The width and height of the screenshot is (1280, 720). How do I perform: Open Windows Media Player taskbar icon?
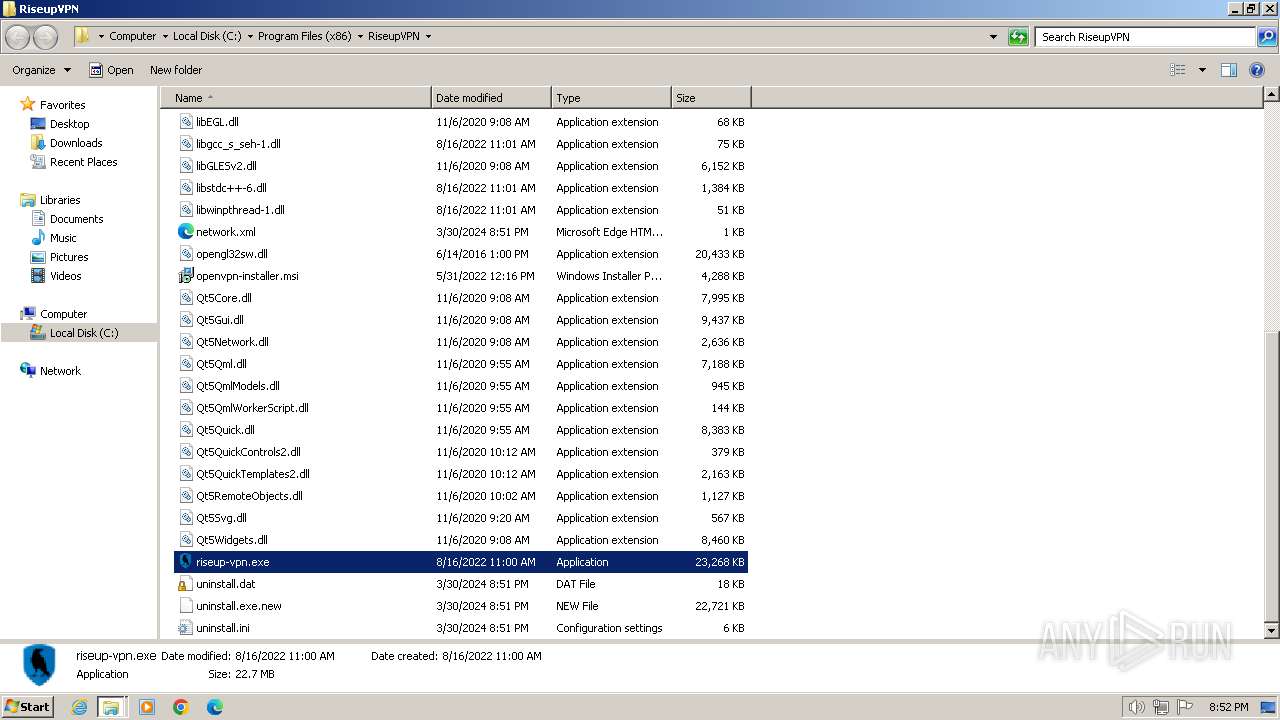pyautogui.click(x=147, y=707)
